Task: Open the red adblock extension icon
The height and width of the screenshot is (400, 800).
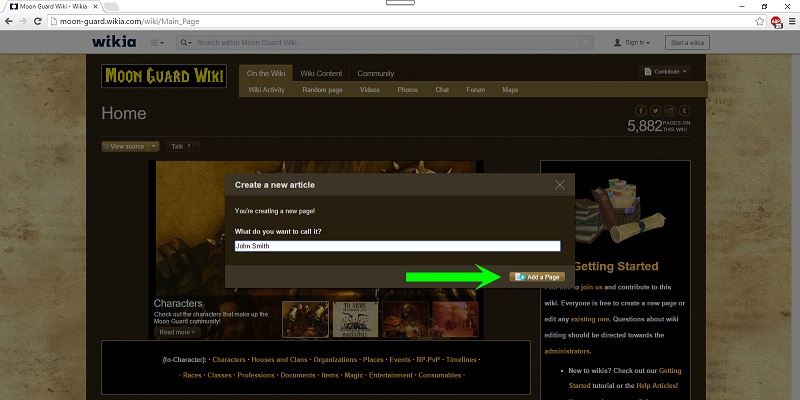Action: click(x=777, y=22)
